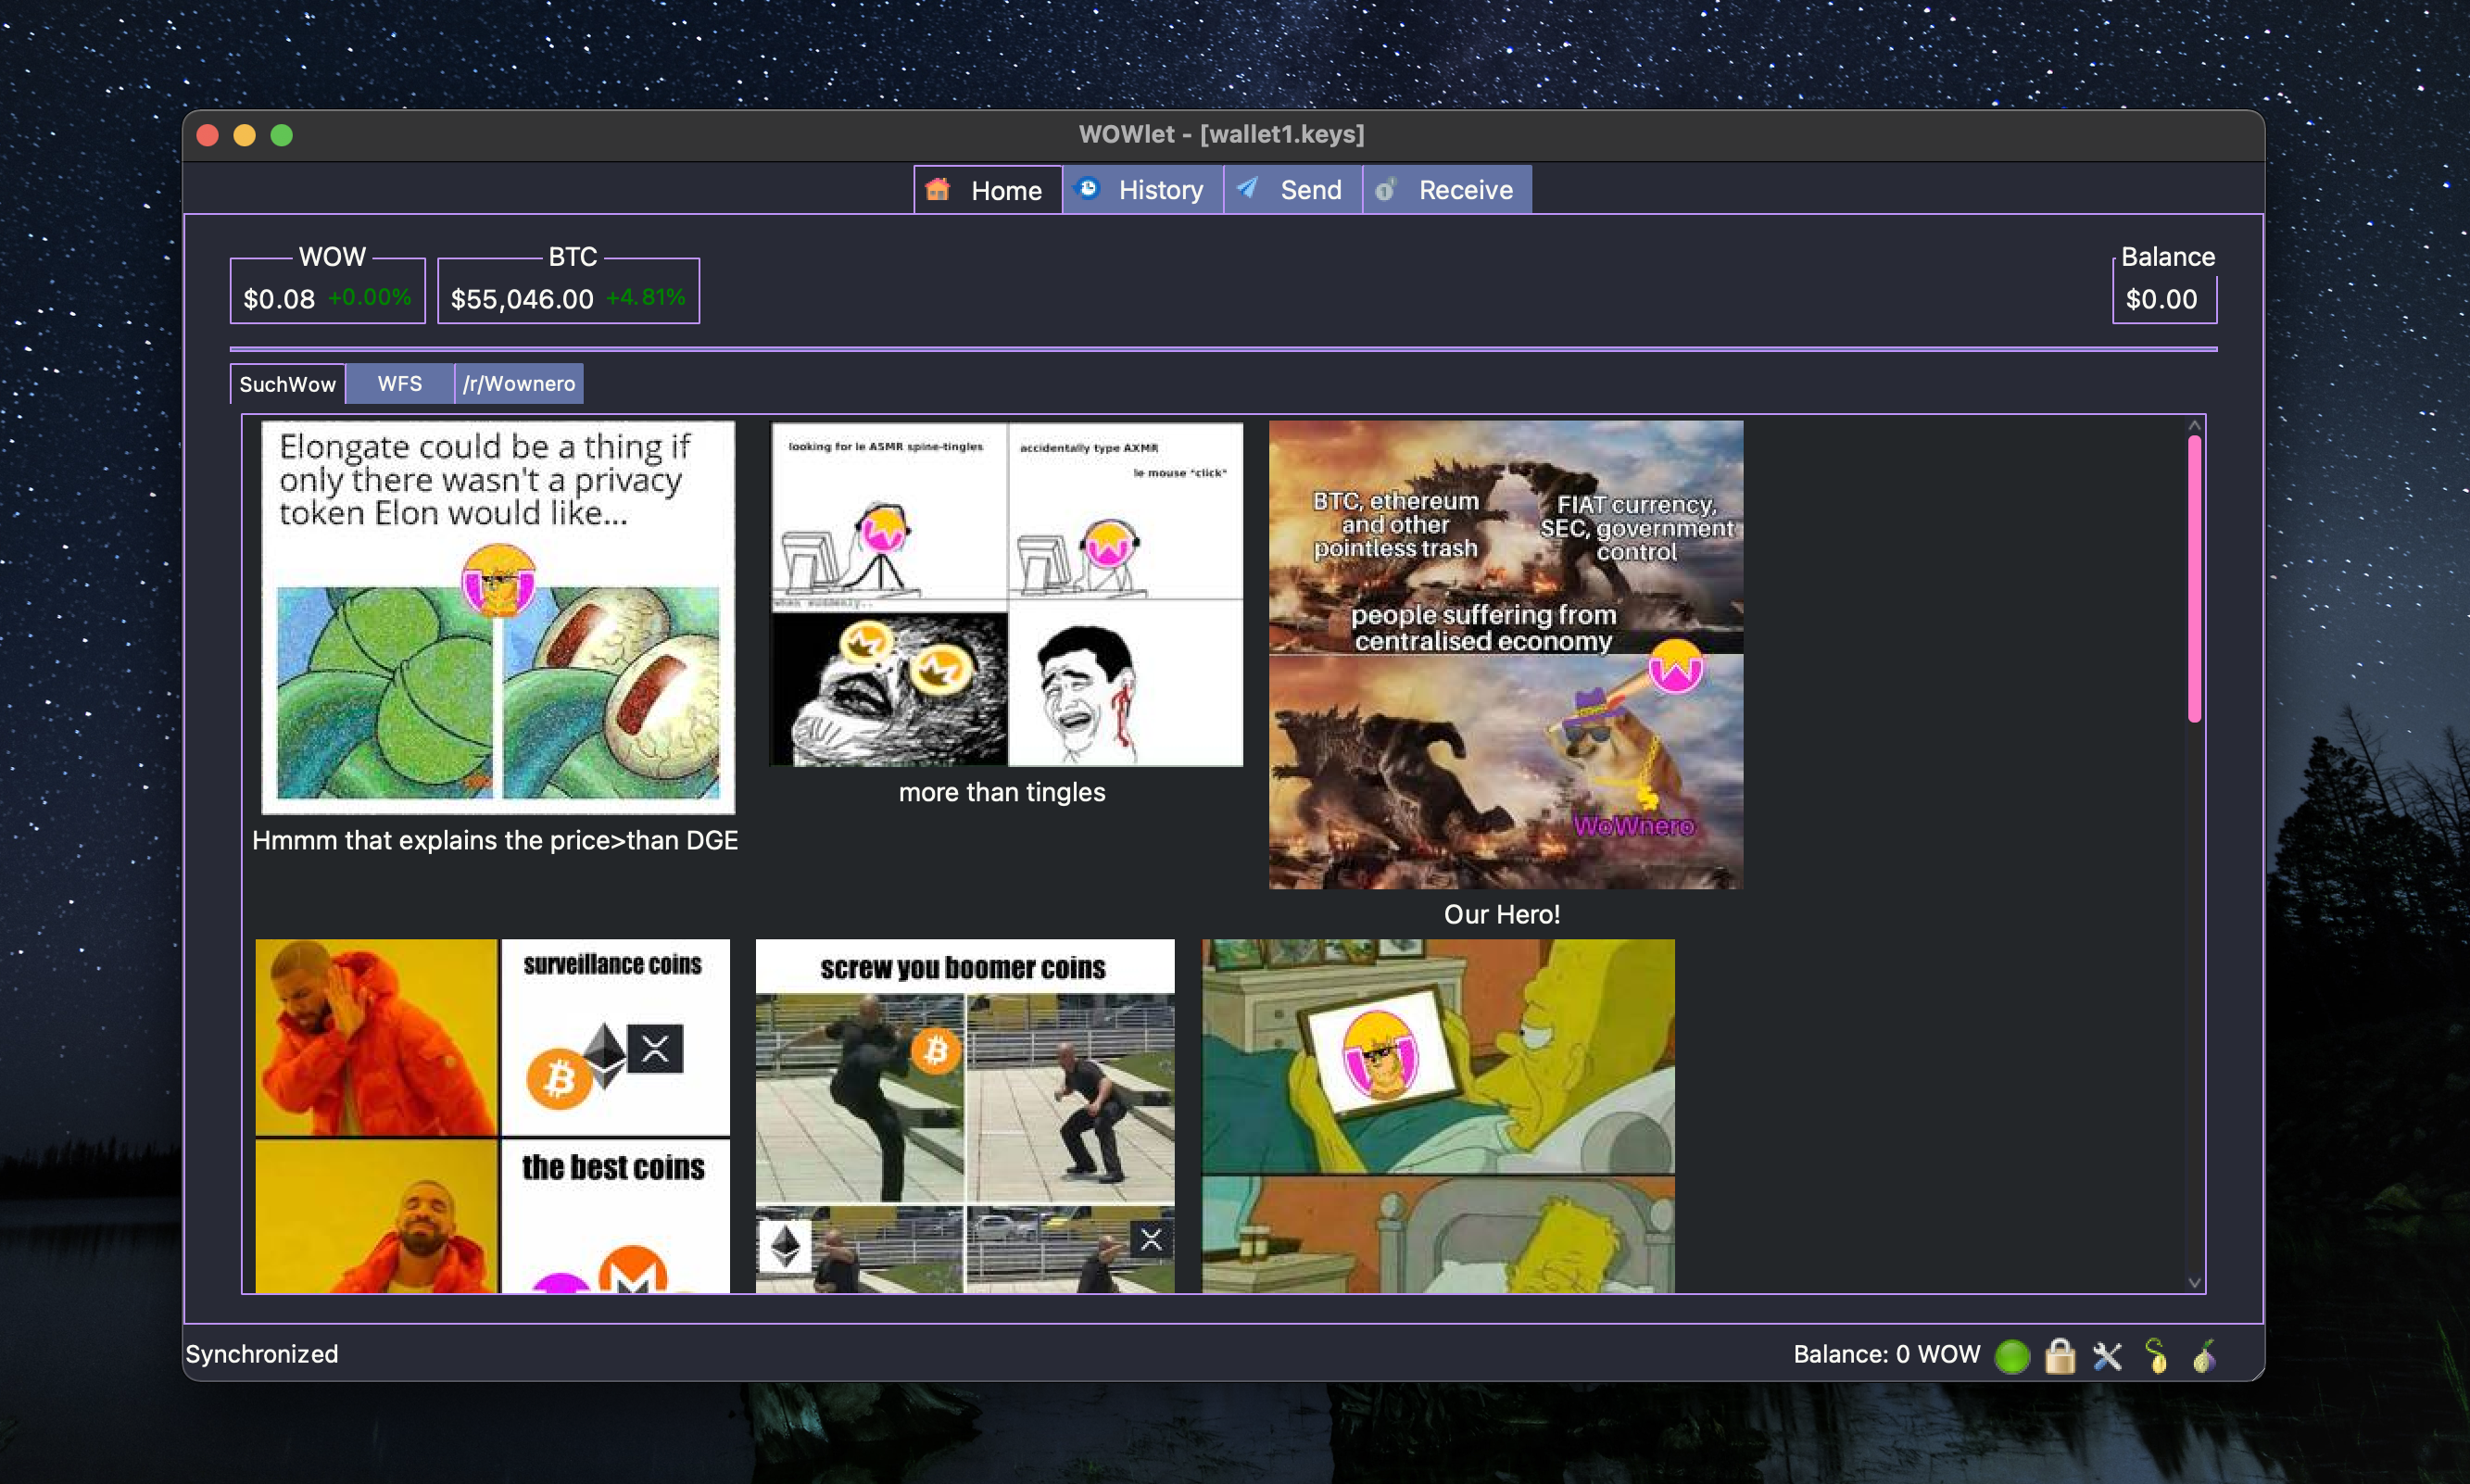
Task: Click the seed sprout icon
Action: [x=2156, y=1356]
